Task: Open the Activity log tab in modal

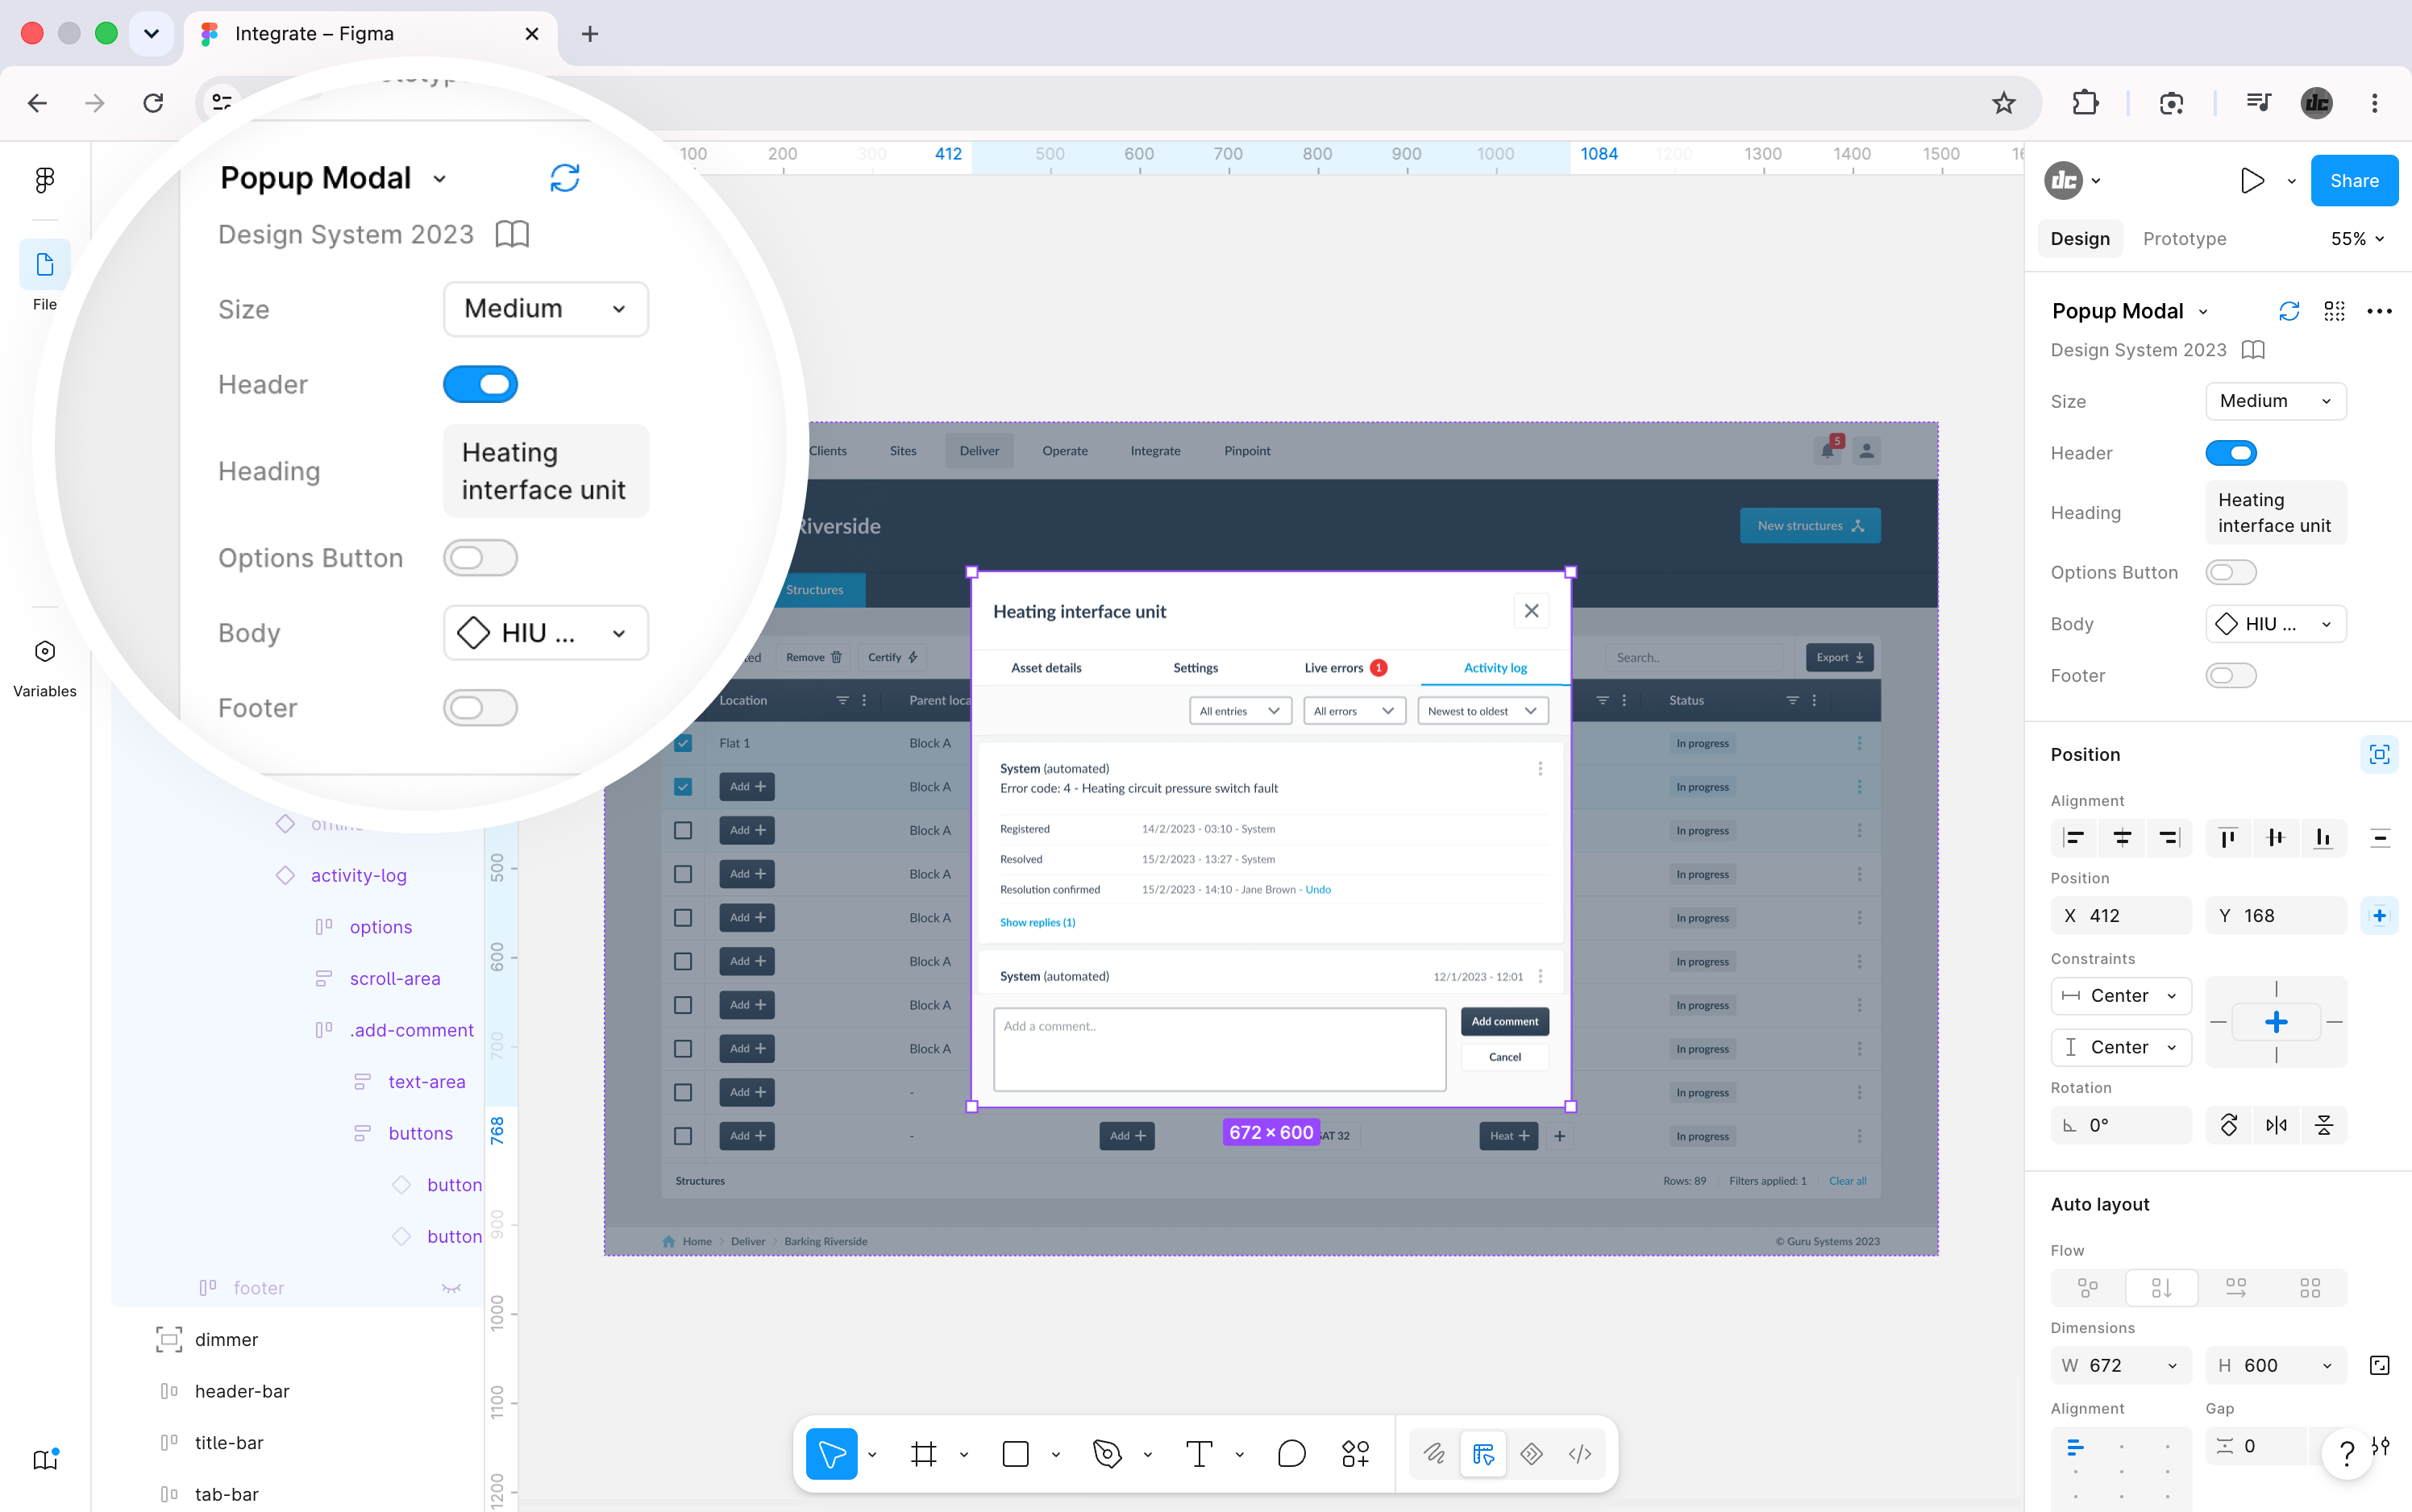Action: click(1495, 668)
